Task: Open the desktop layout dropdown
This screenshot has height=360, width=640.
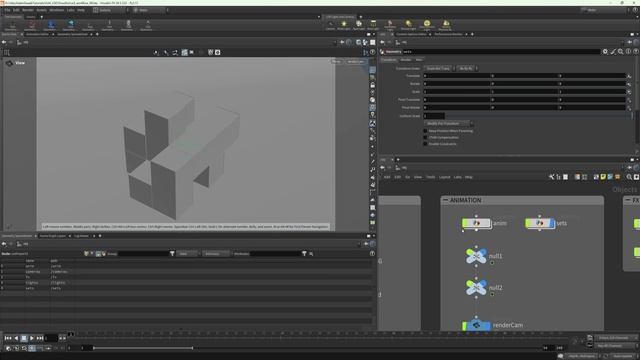Action: click(111, 10)
